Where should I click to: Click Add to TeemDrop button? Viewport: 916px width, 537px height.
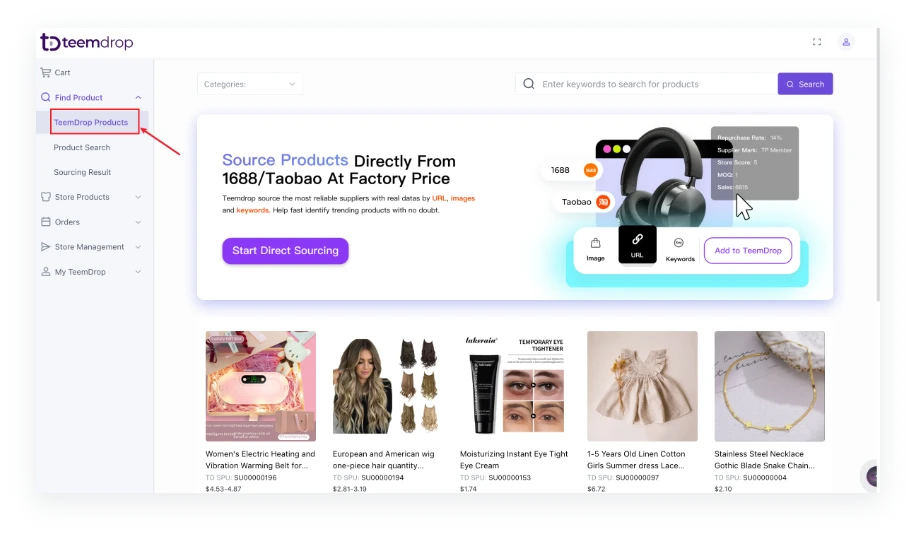747,251
